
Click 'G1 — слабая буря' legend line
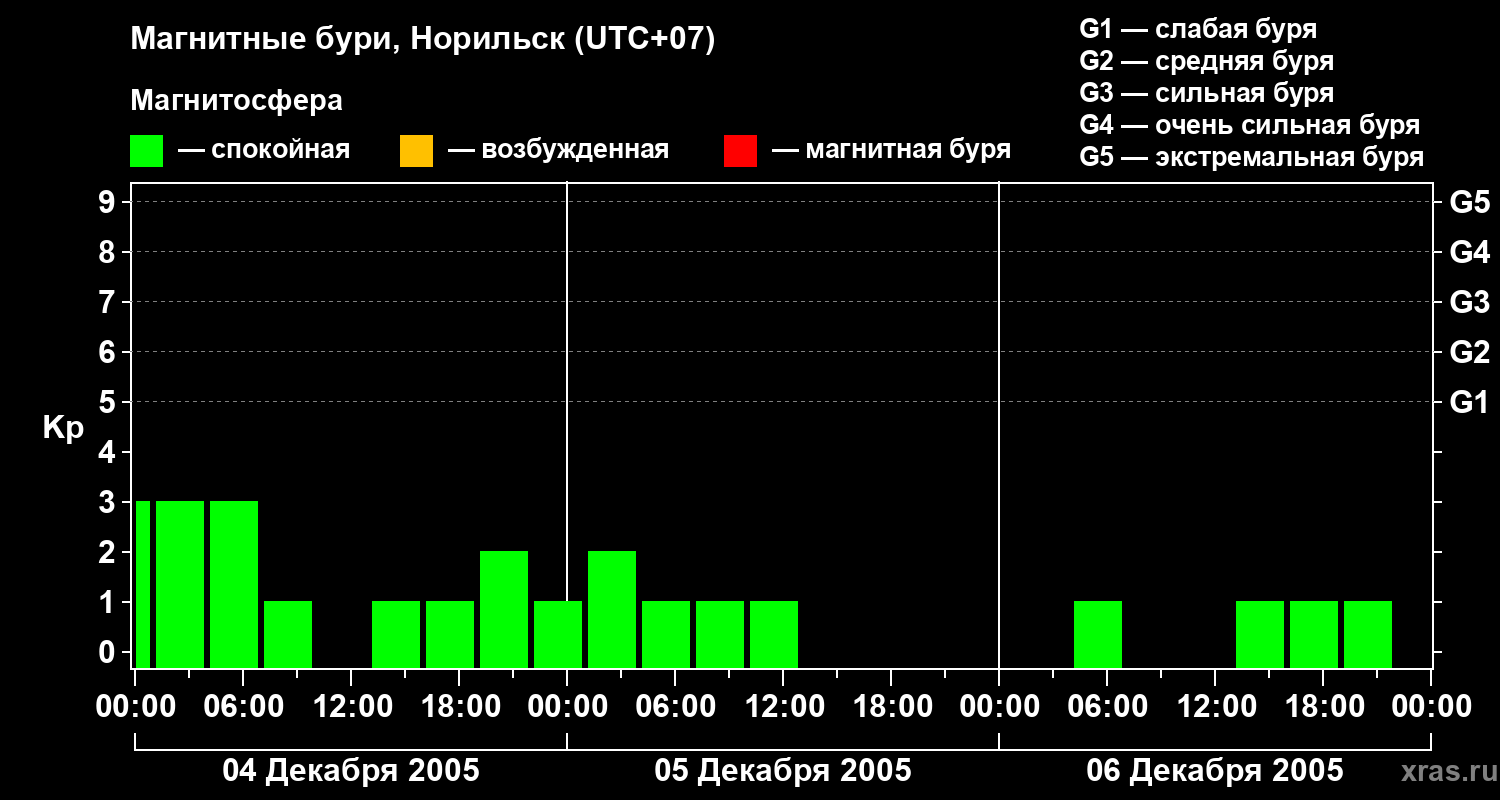pyautogui.click(x=1198, y=29)
